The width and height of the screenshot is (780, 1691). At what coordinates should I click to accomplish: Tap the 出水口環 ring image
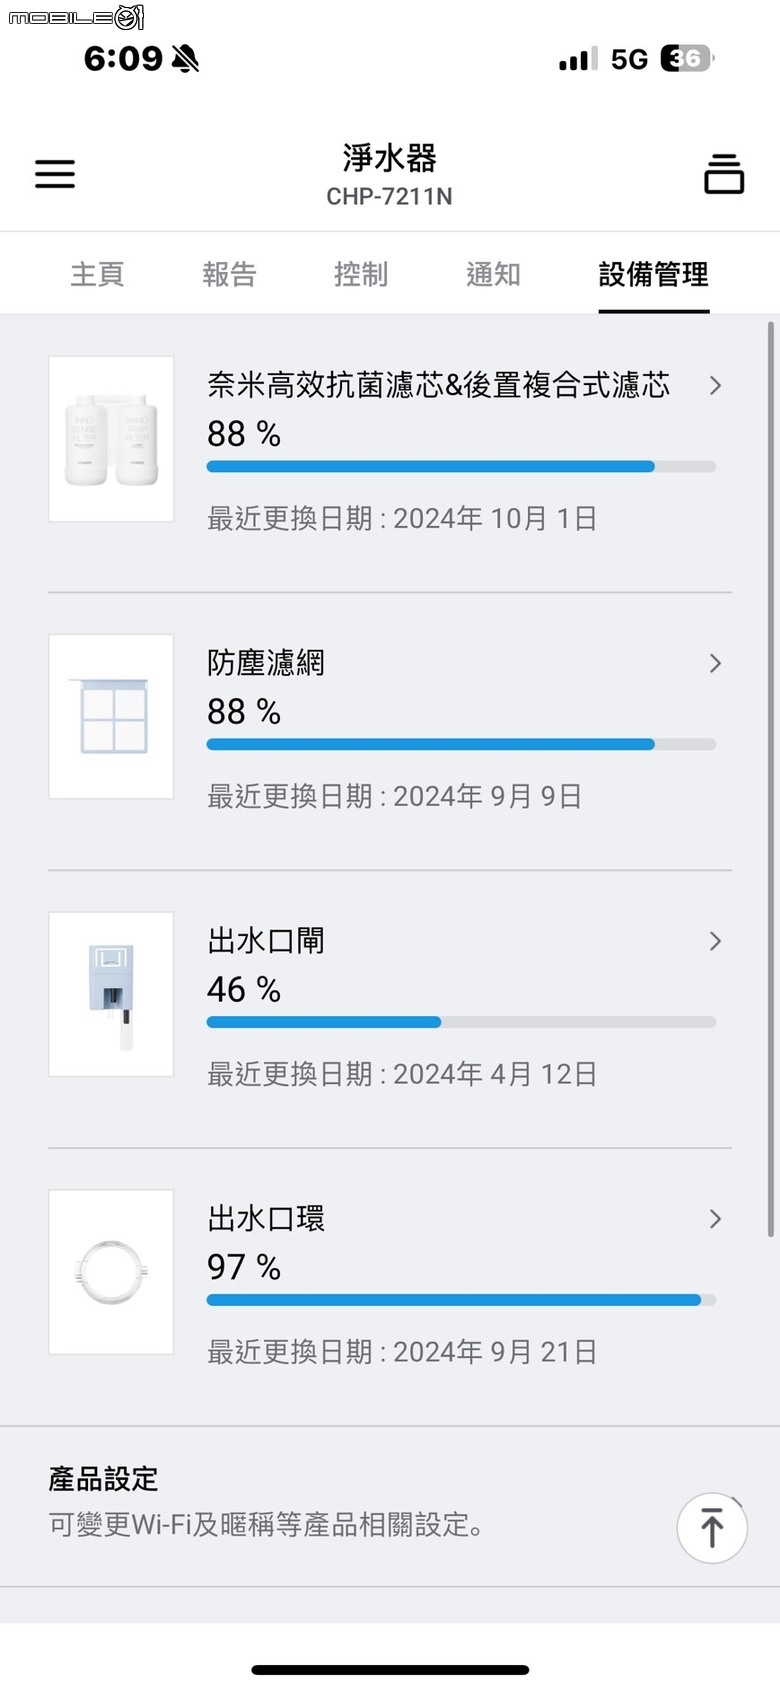[111, 1273]
